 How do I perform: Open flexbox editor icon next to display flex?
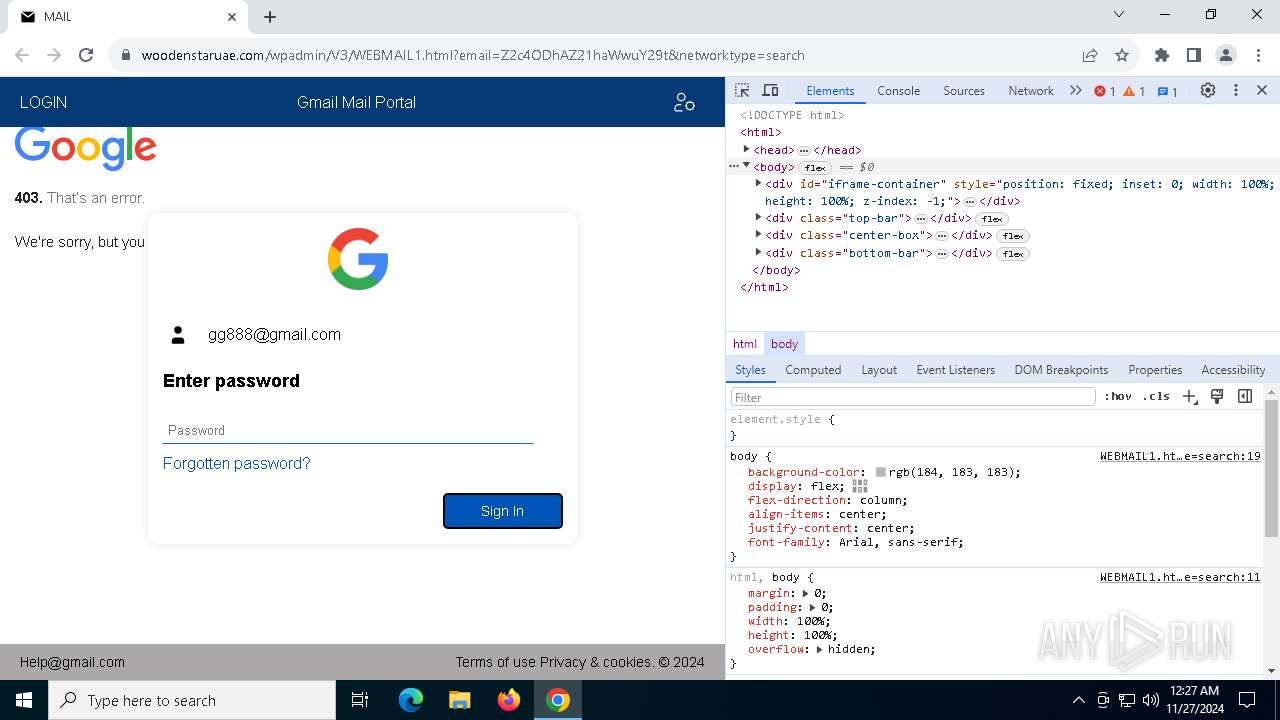click(x=860, y=486)
